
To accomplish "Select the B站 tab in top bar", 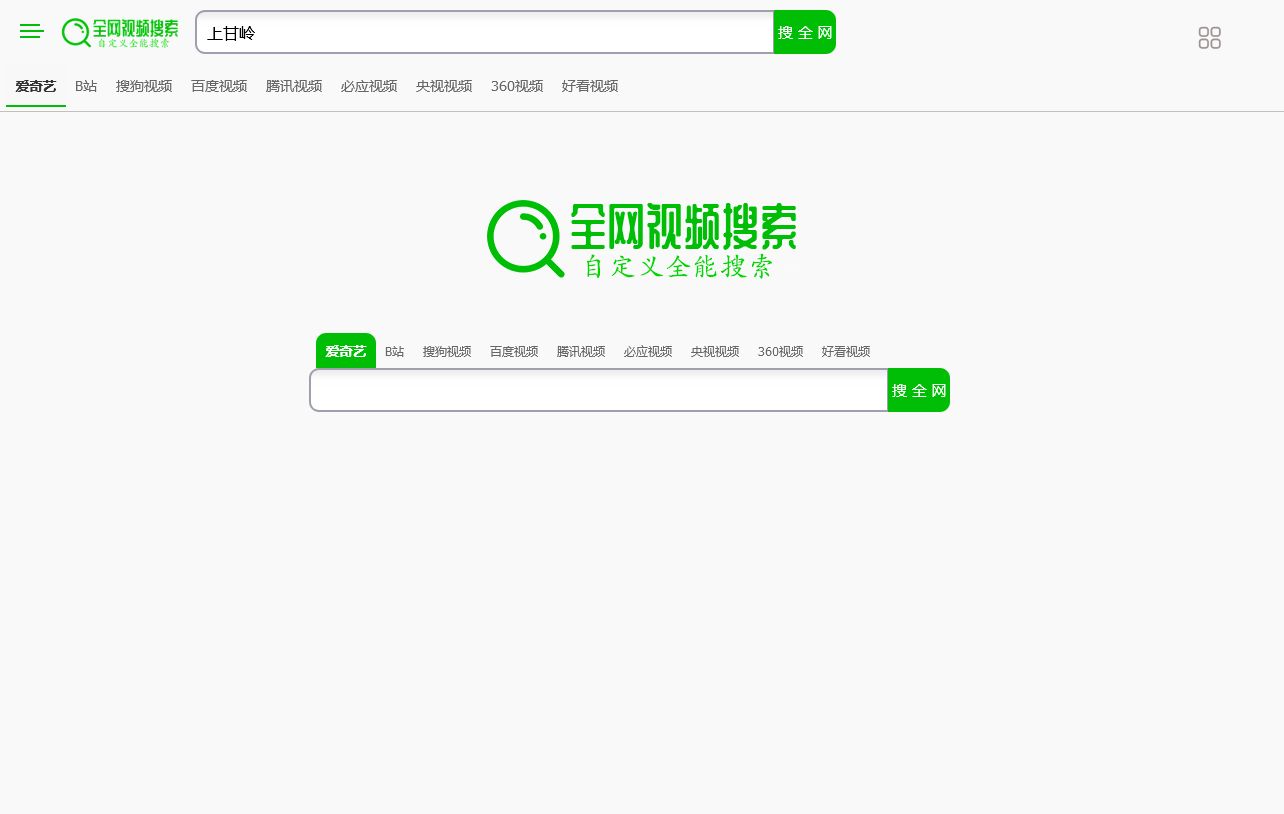I will [86, 86].
